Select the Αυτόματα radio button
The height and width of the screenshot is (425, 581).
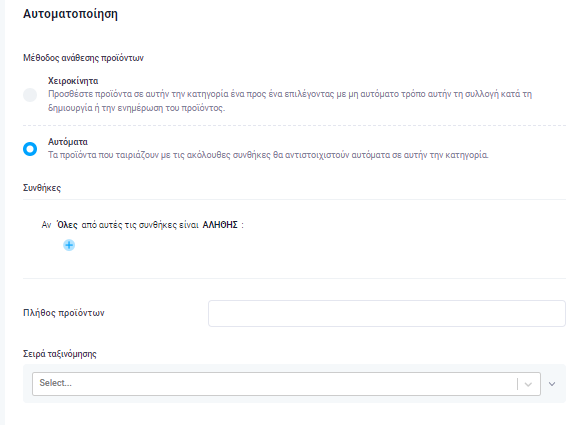[30, 149]
